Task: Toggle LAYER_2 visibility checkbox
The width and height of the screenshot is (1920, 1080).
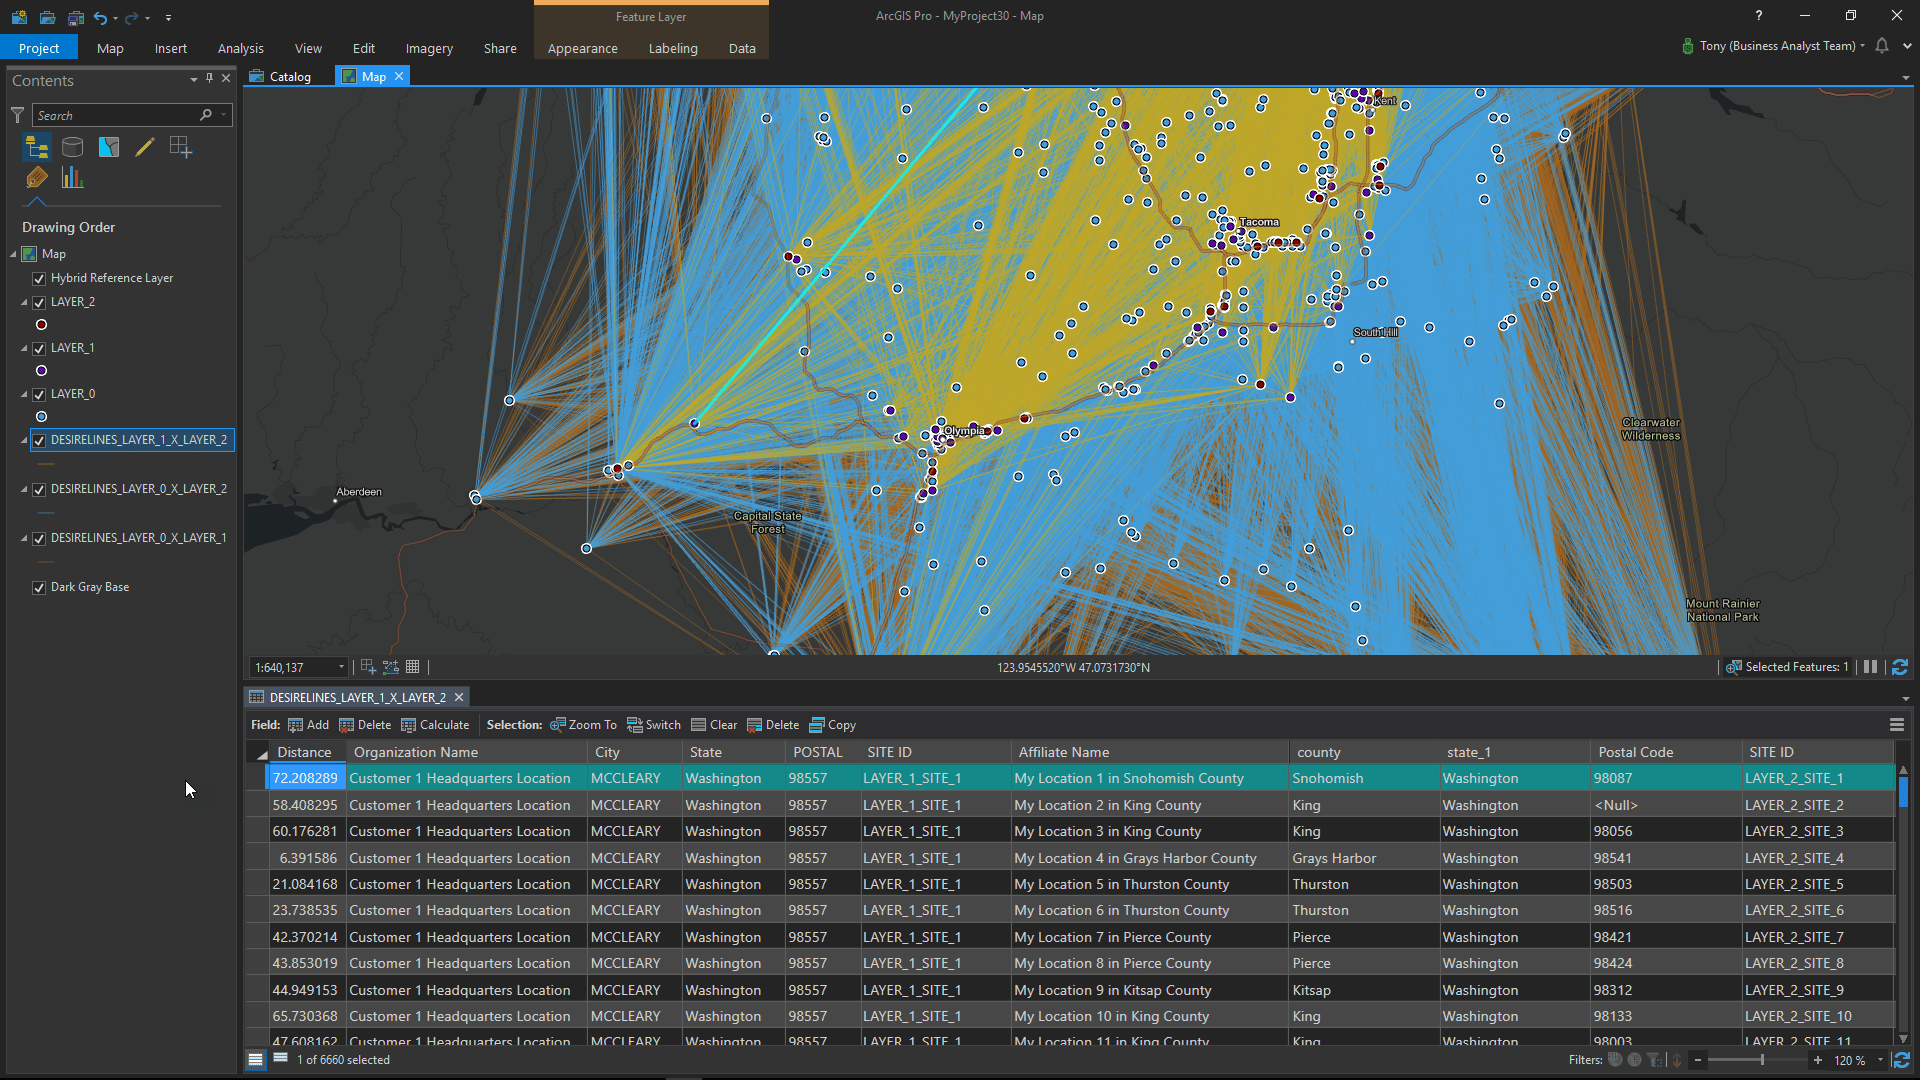Action: tap(39, 302)
